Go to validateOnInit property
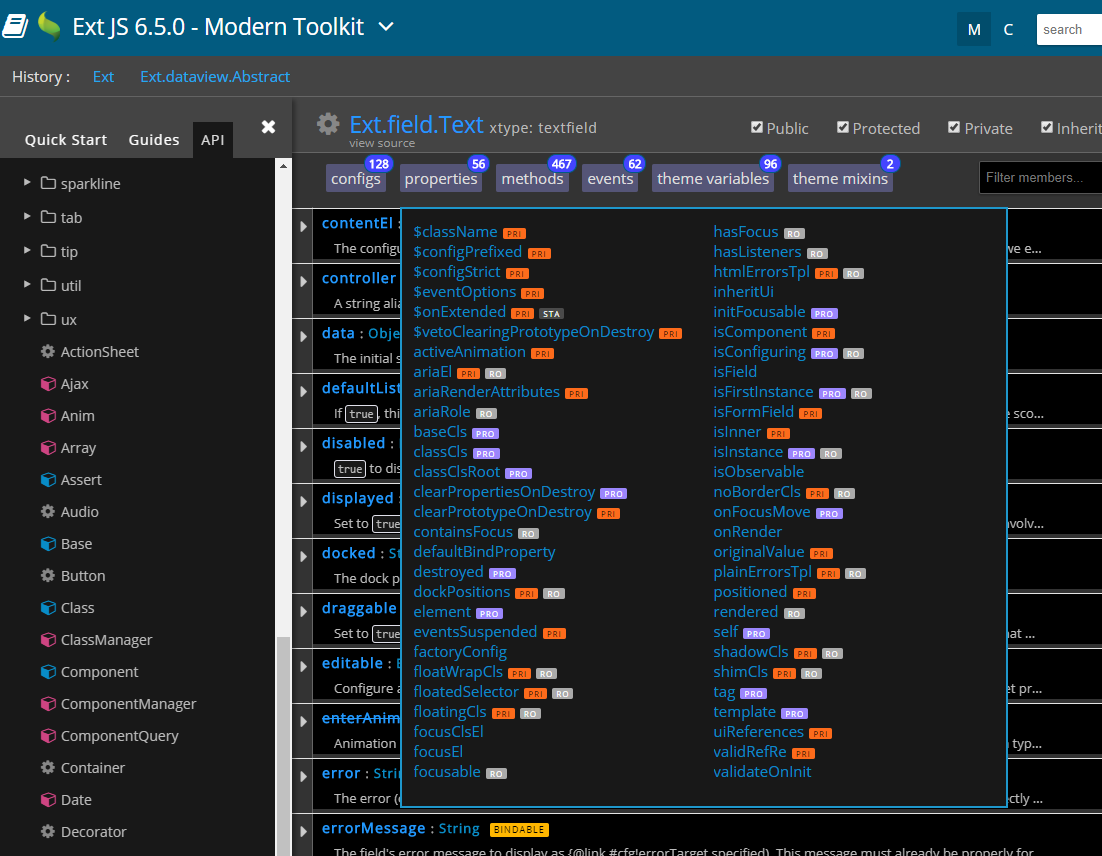Screen dimensions: 1102x856 762,772
